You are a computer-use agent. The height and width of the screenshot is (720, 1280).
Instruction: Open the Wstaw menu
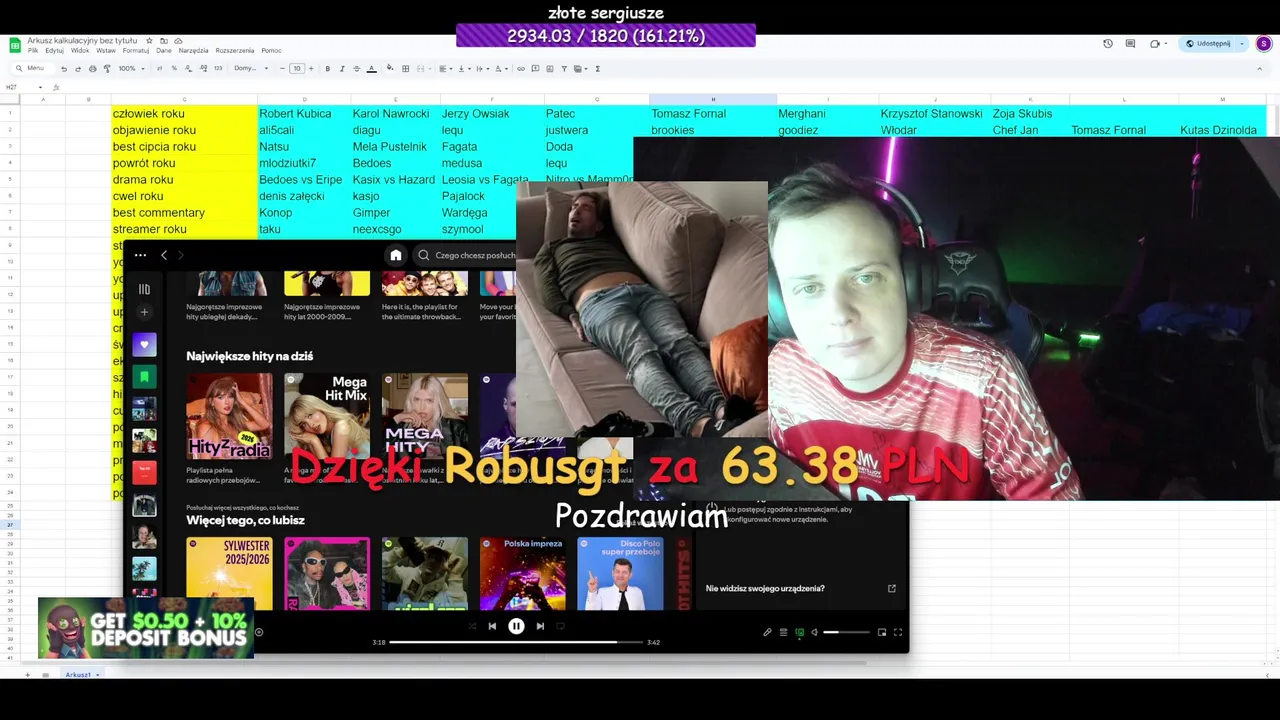106,50
